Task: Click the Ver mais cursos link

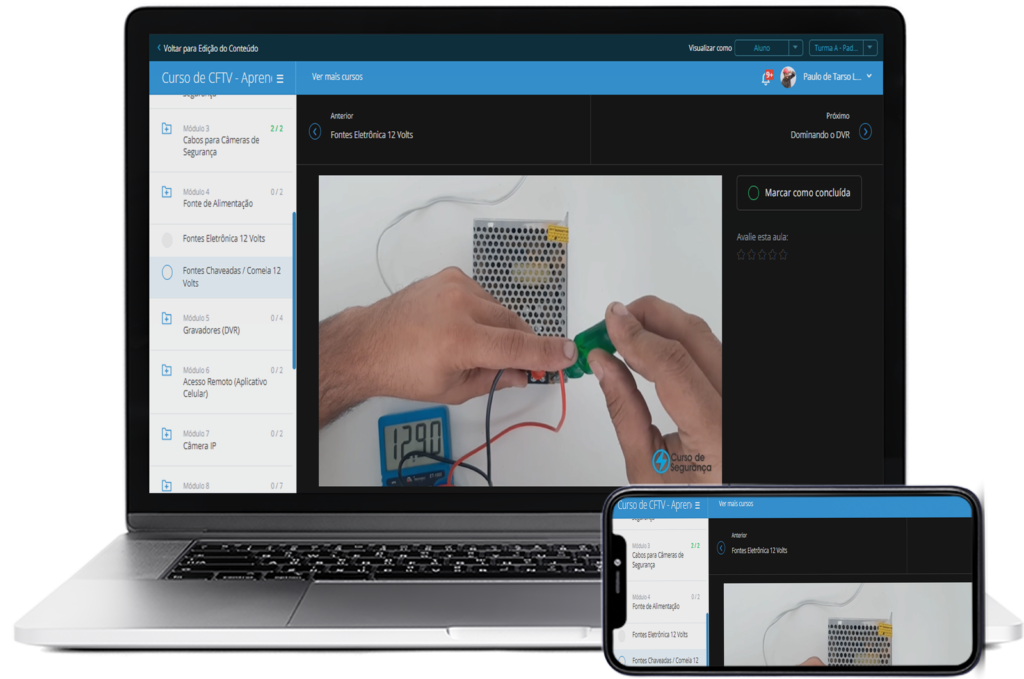Action: pyautogui.click(x=337, y=77)
